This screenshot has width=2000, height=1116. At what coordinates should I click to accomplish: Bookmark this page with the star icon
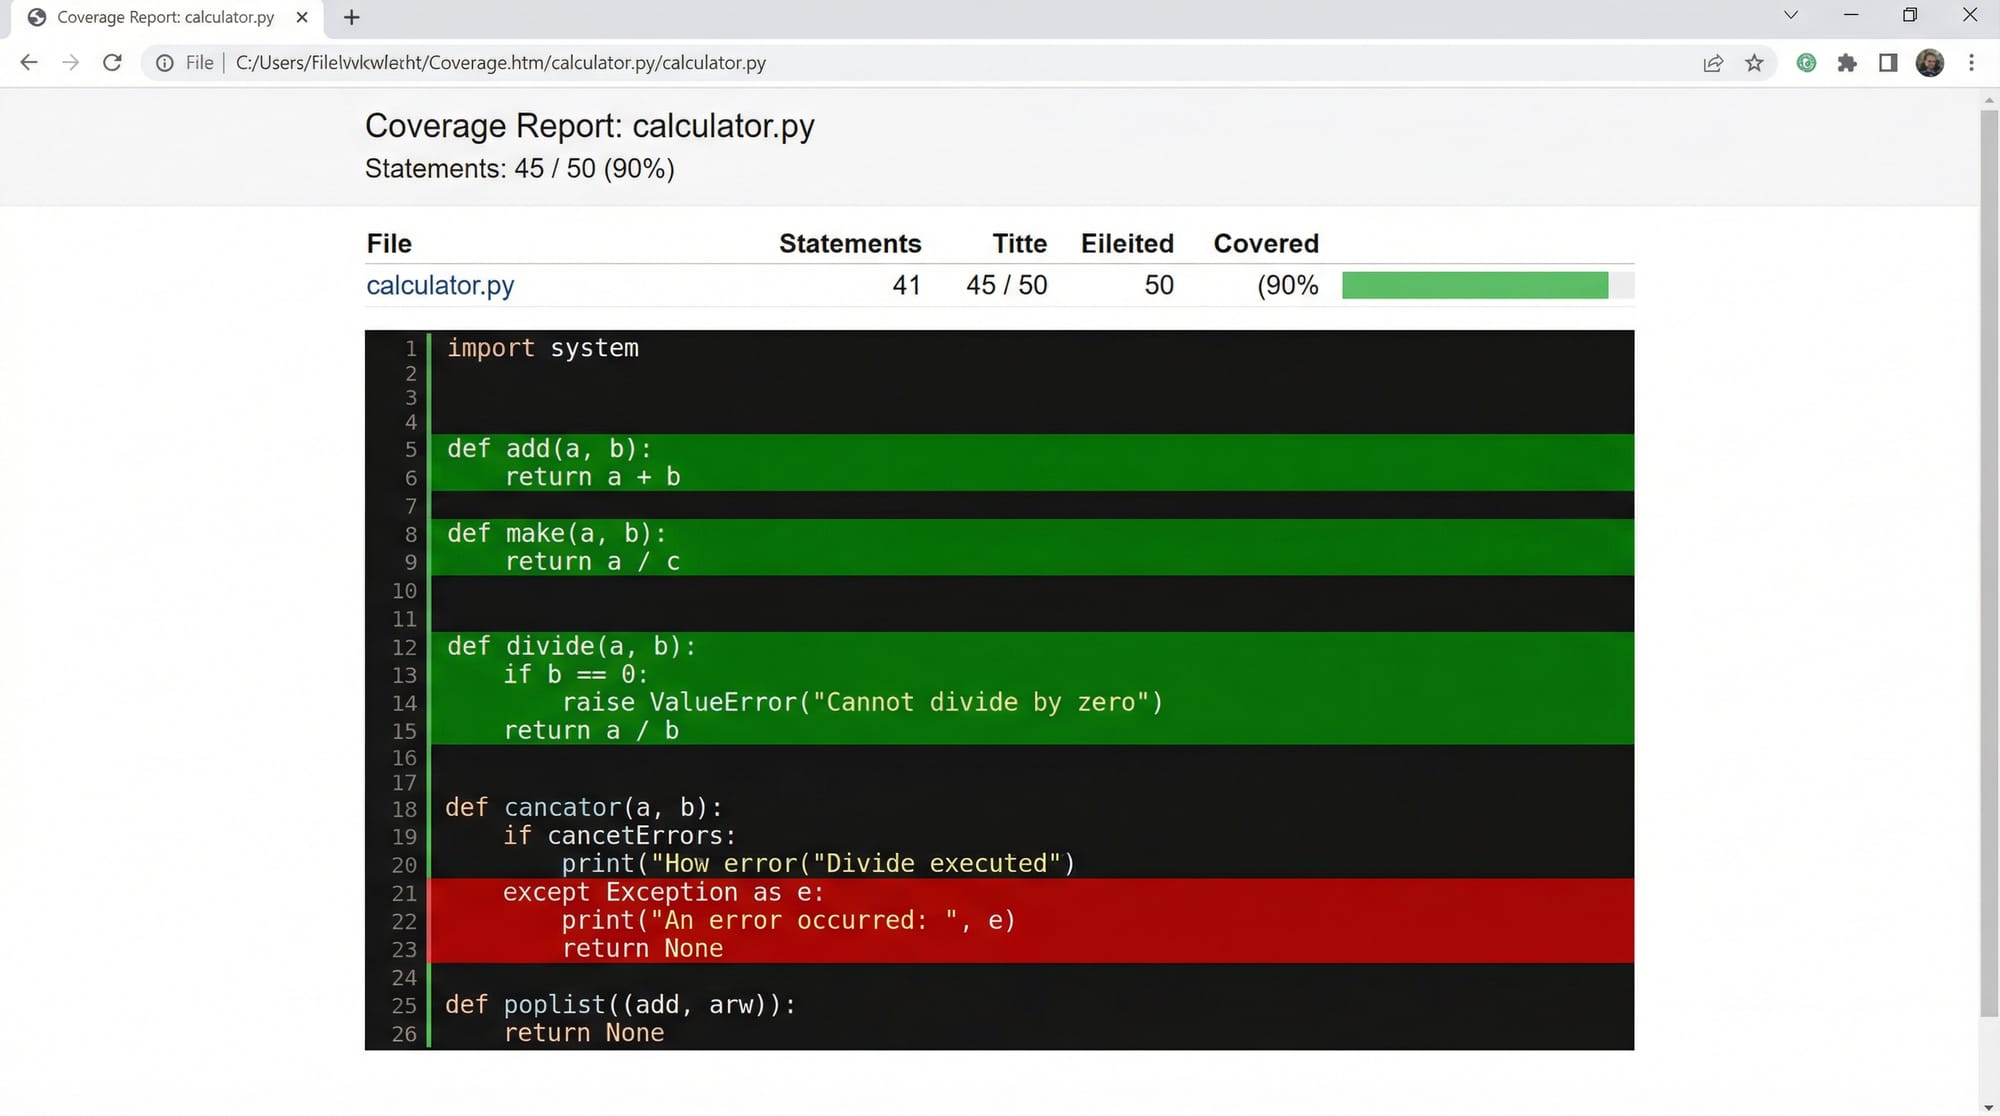tap(1754, 63)
